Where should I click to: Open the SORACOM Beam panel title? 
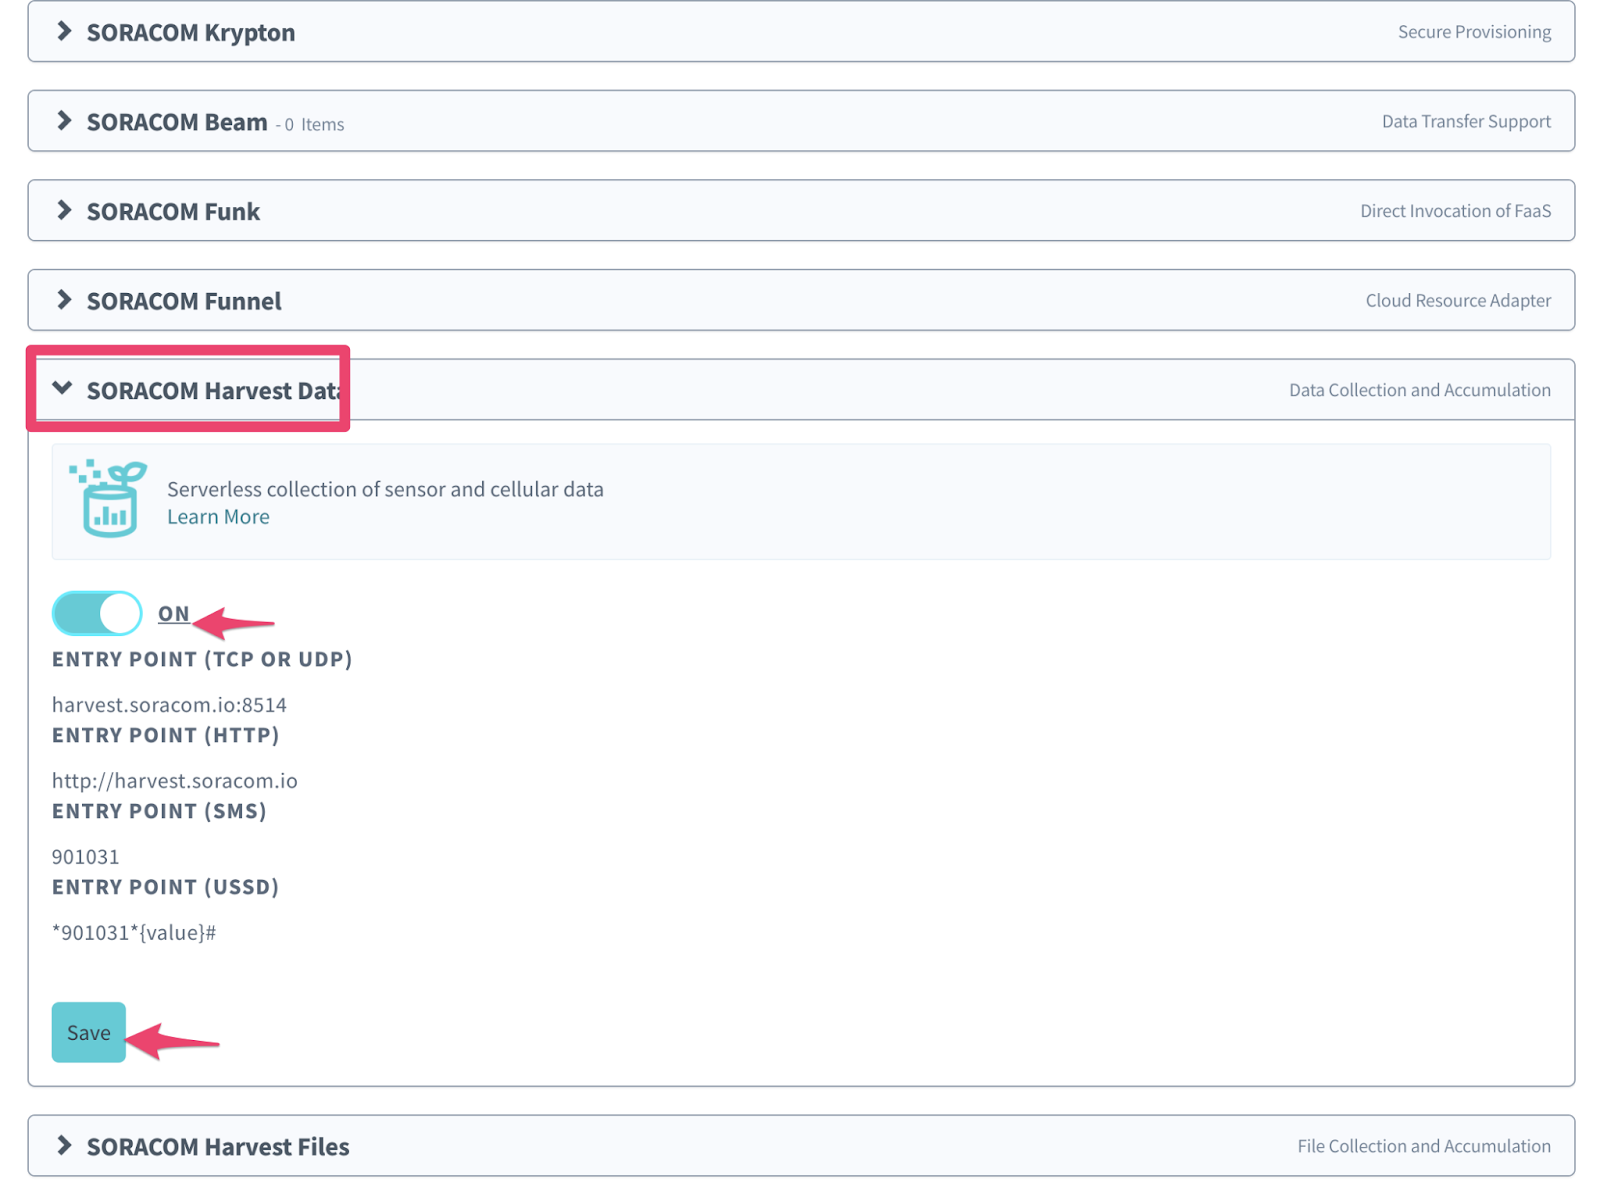177,122
